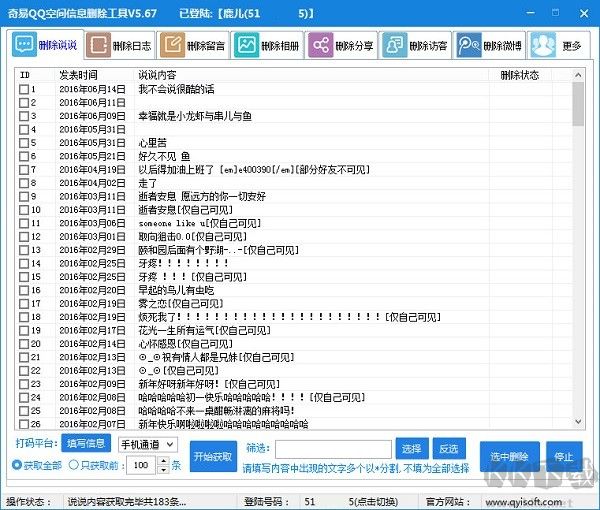Click the status text 说说内容获取完毕共183条
The width and height of the screenshot is (600, 510).
(126, 502)
